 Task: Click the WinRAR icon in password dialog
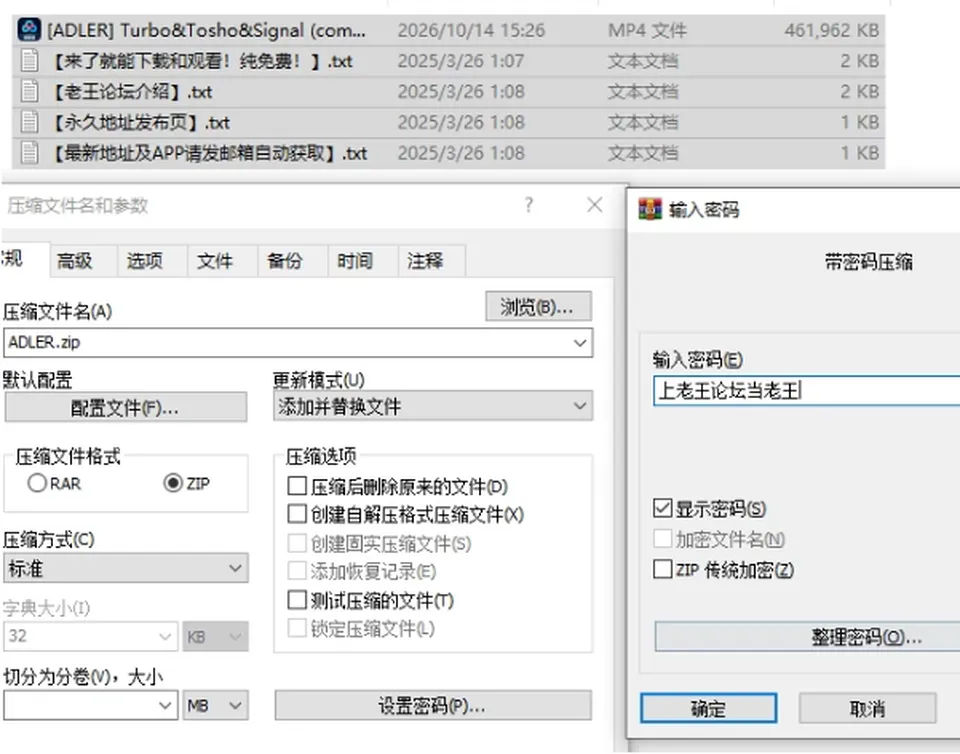(x=650, y=209)
